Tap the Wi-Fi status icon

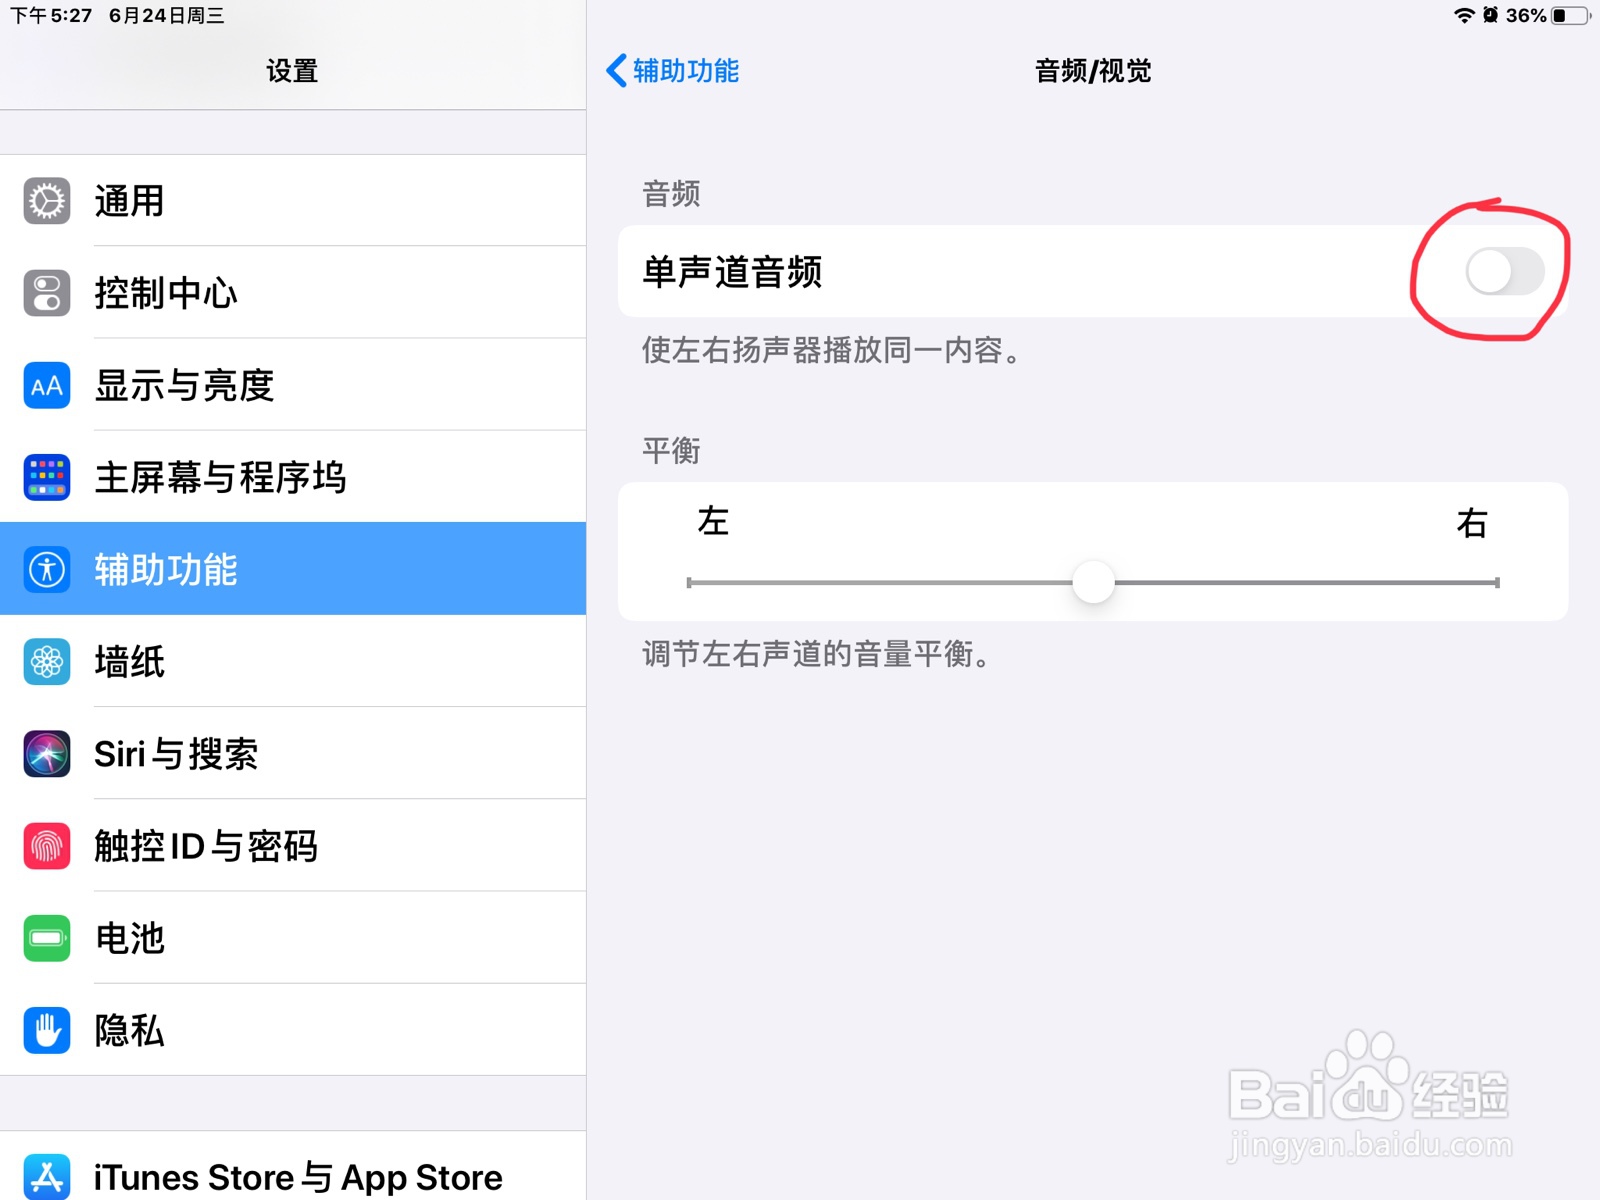click(1464, 15)
